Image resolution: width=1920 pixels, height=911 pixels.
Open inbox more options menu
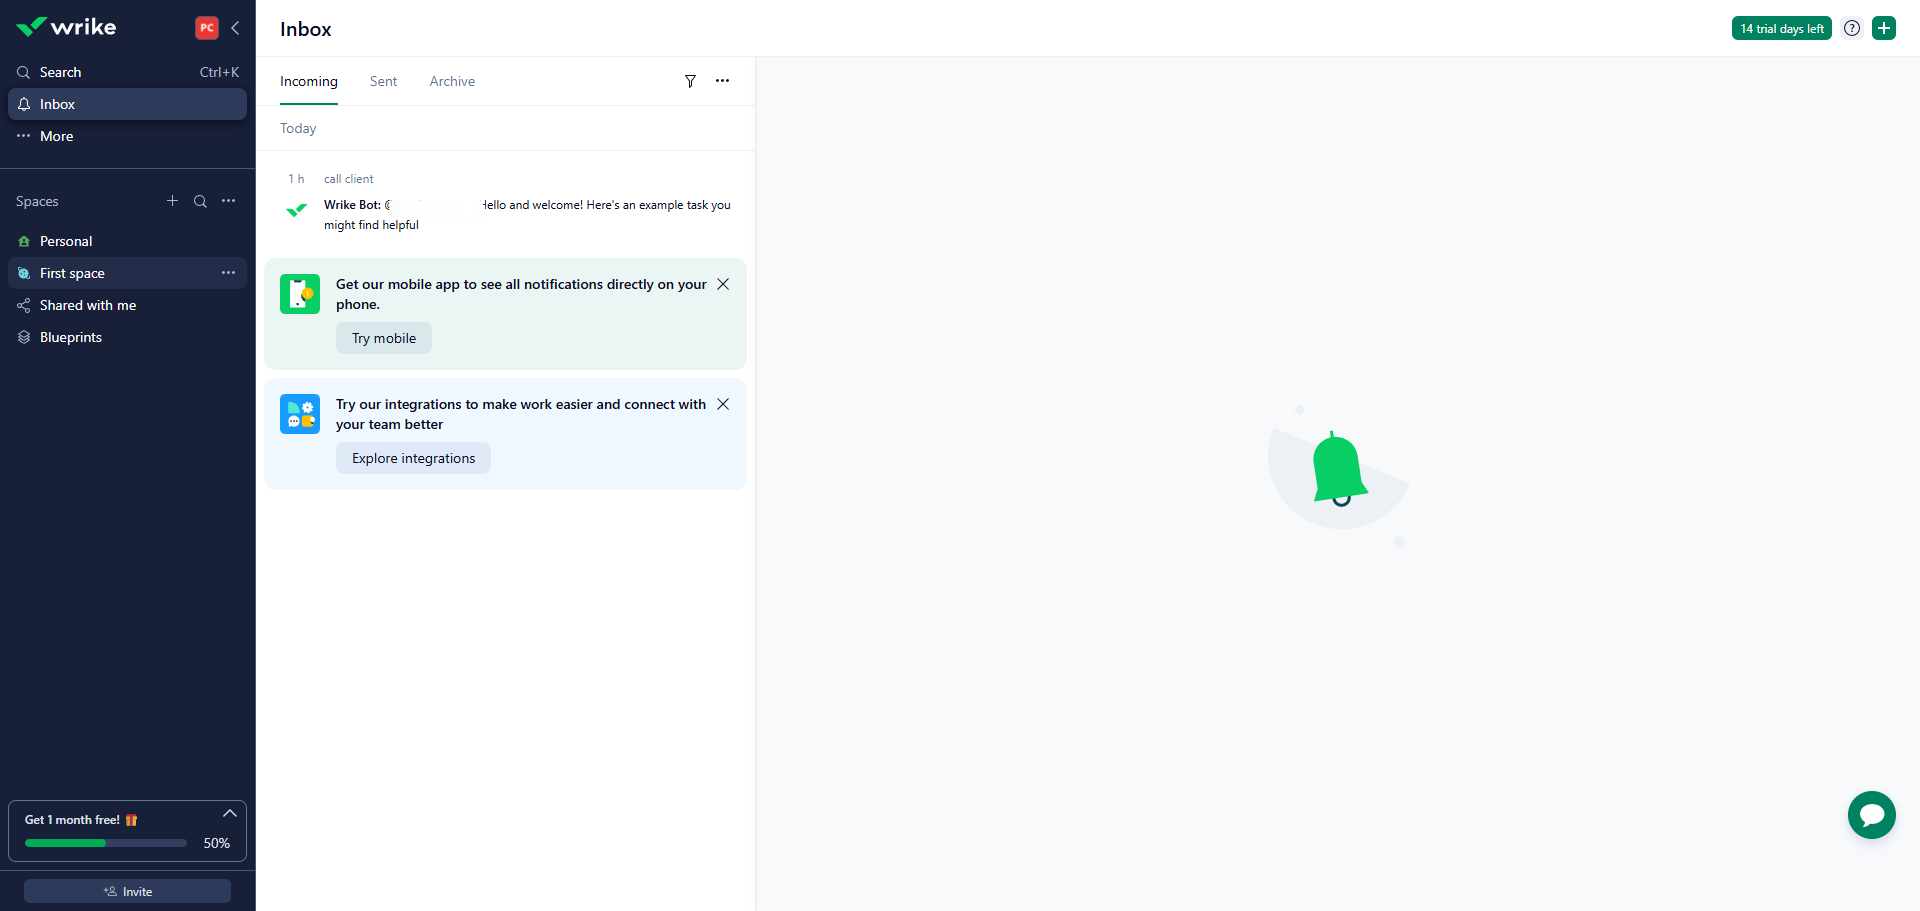click(723, 81)
